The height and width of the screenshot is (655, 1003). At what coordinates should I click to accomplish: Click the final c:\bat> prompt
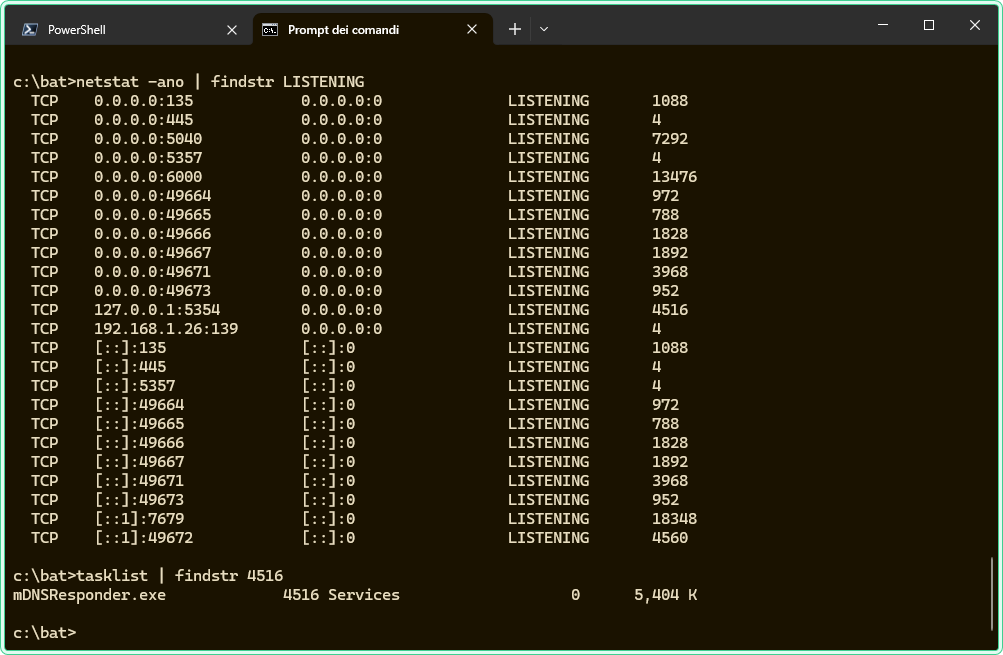[x=44, y=633]
